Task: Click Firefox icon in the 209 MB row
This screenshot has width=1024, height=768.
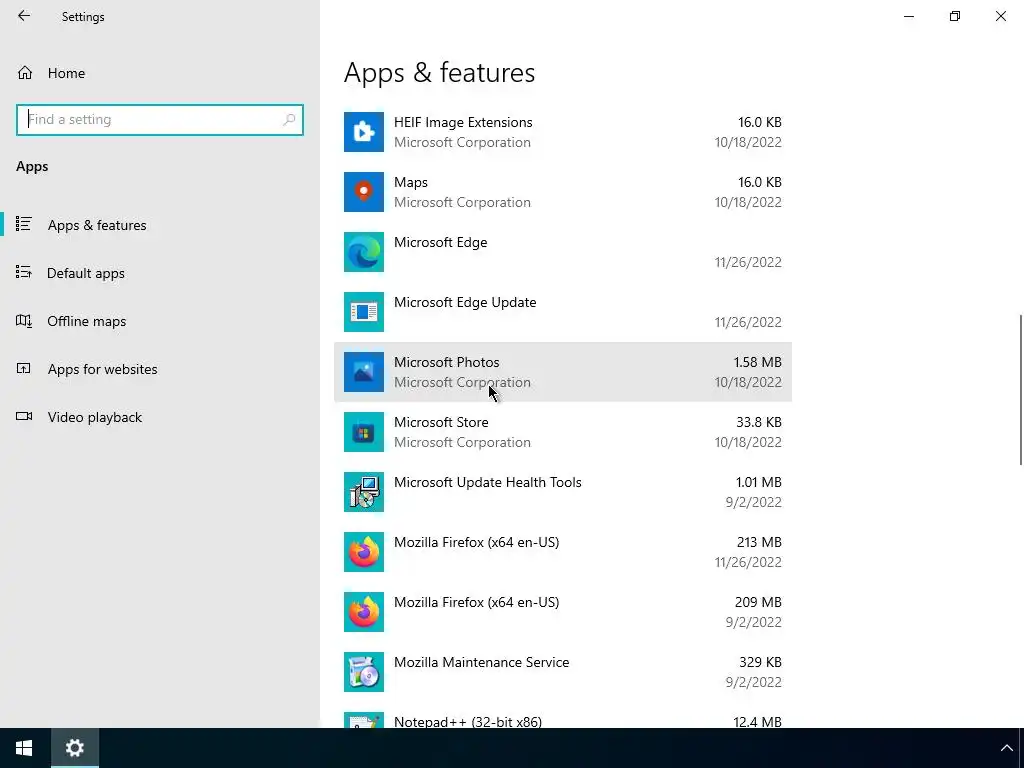Action: click(364, 613)
